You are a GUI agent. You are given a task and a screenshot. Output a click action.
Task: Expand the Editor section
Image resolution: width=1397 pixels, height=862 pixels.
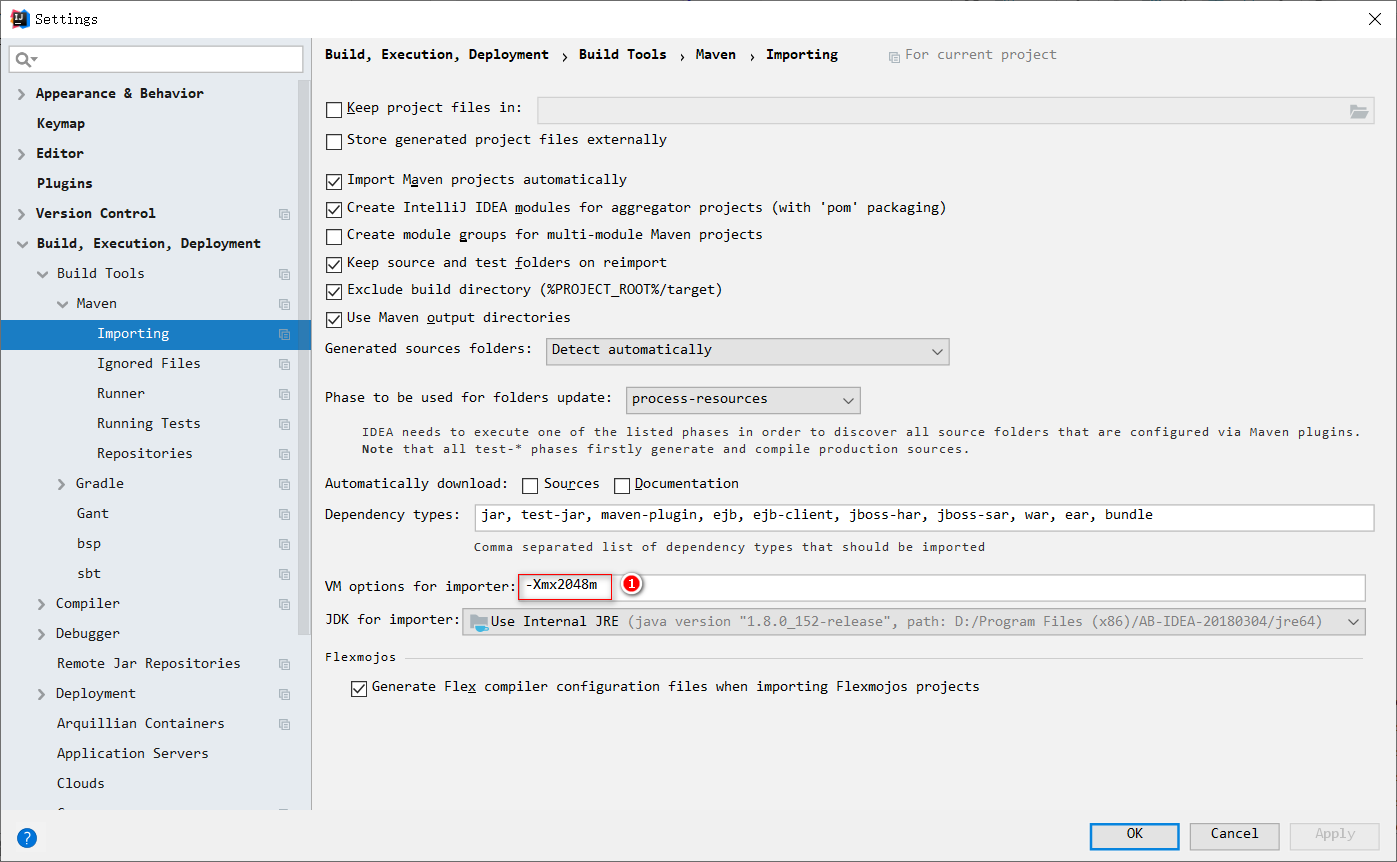pyautogui.click(x=21, y=154)
